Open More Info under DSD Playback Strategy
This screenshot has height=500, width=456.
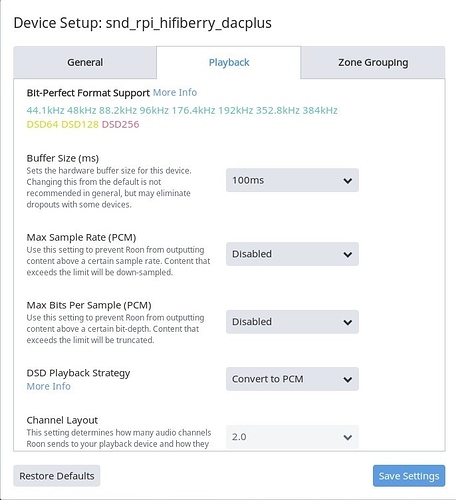49,386
